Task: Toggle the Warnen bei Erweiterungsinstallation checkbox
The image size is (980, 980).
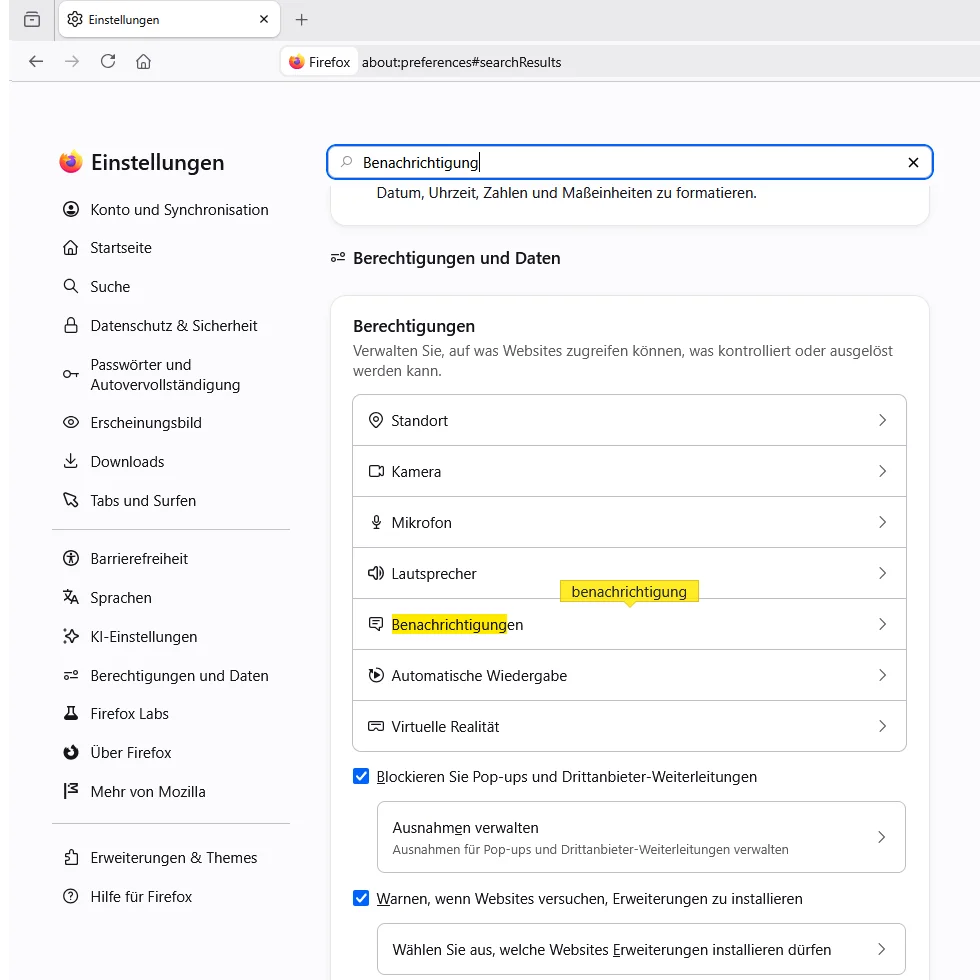Action: pos(361,898)
